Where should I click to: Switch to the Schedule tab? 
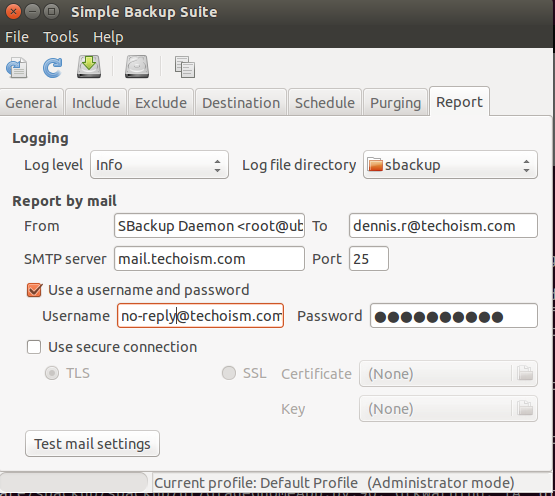325,103
